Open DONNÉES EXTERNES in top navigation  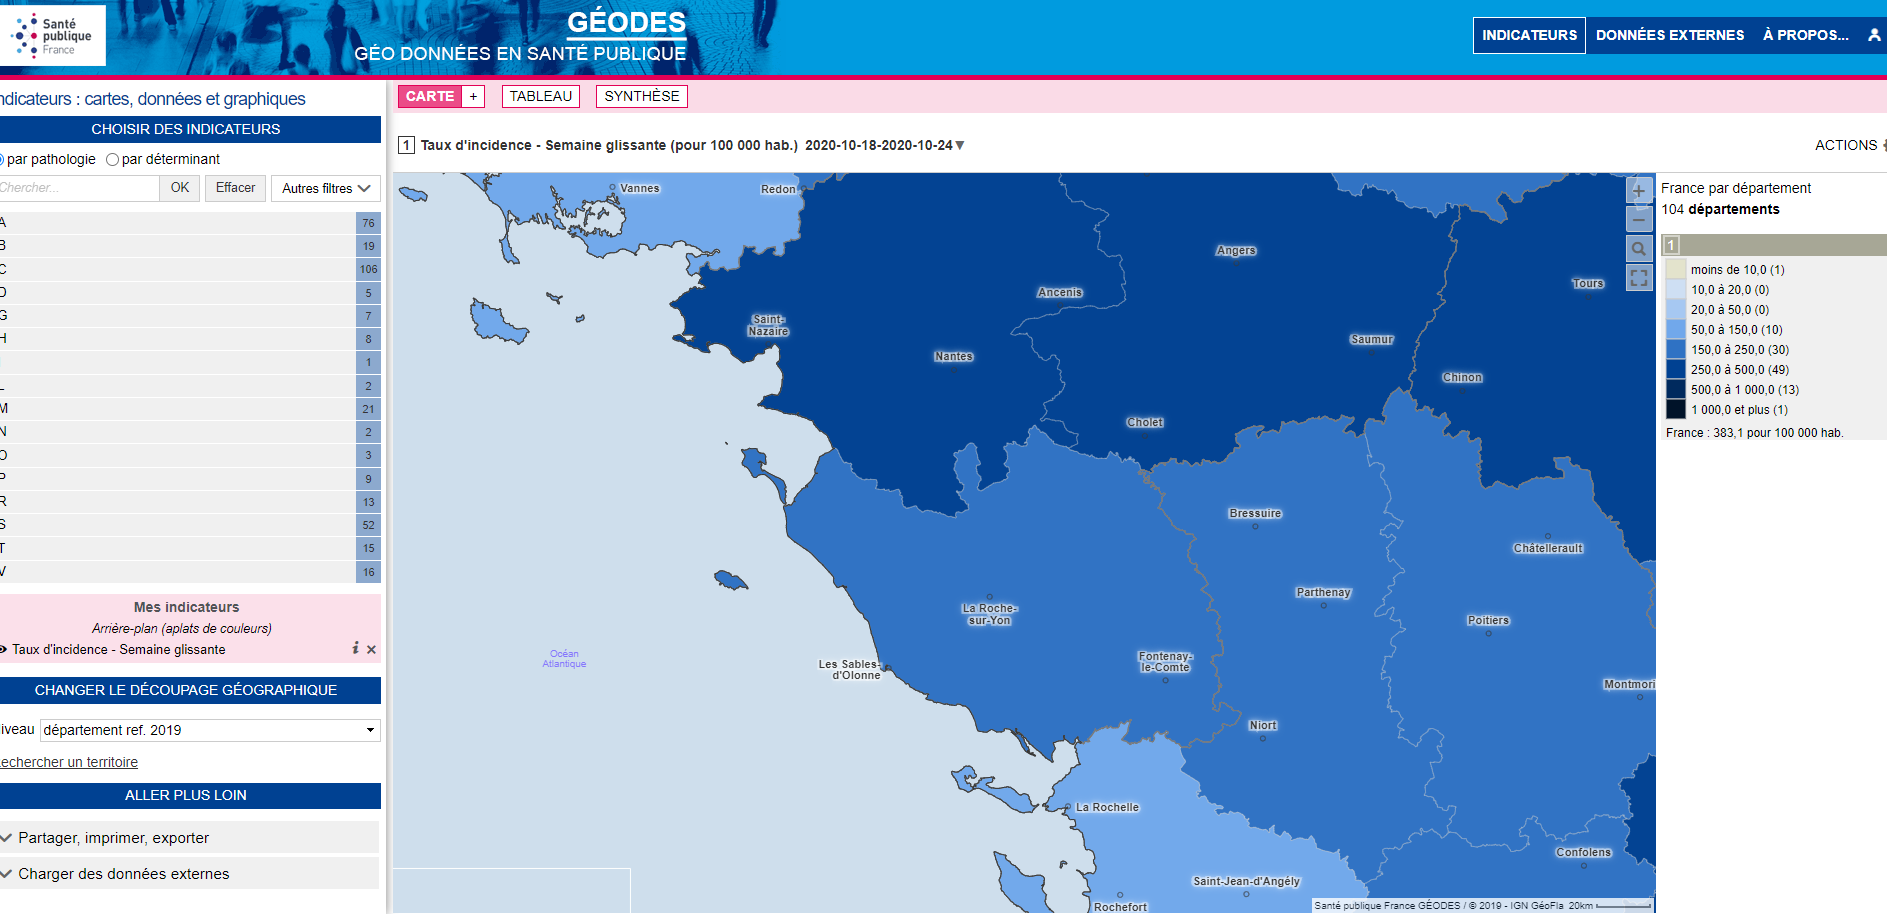(x=1670, y=35)
